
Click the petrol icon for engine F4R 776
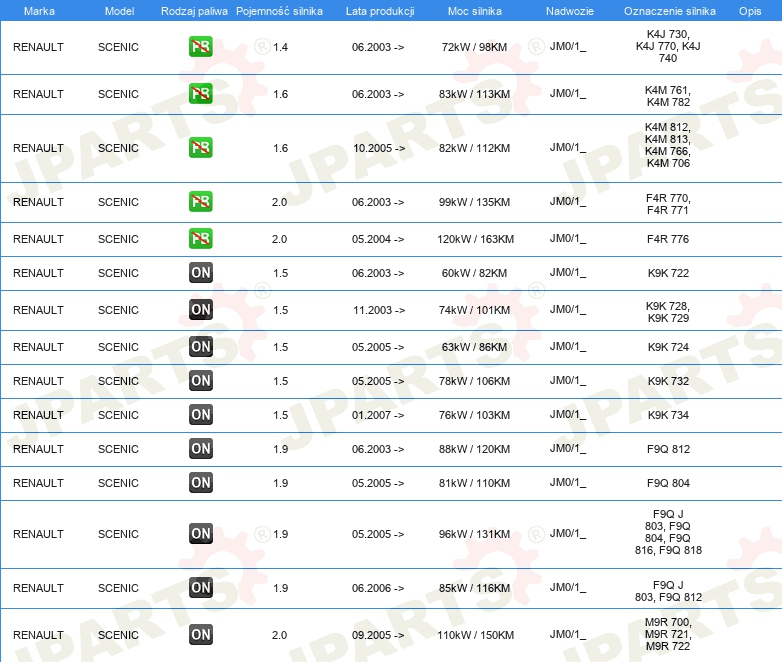click(x=200, y=238)
